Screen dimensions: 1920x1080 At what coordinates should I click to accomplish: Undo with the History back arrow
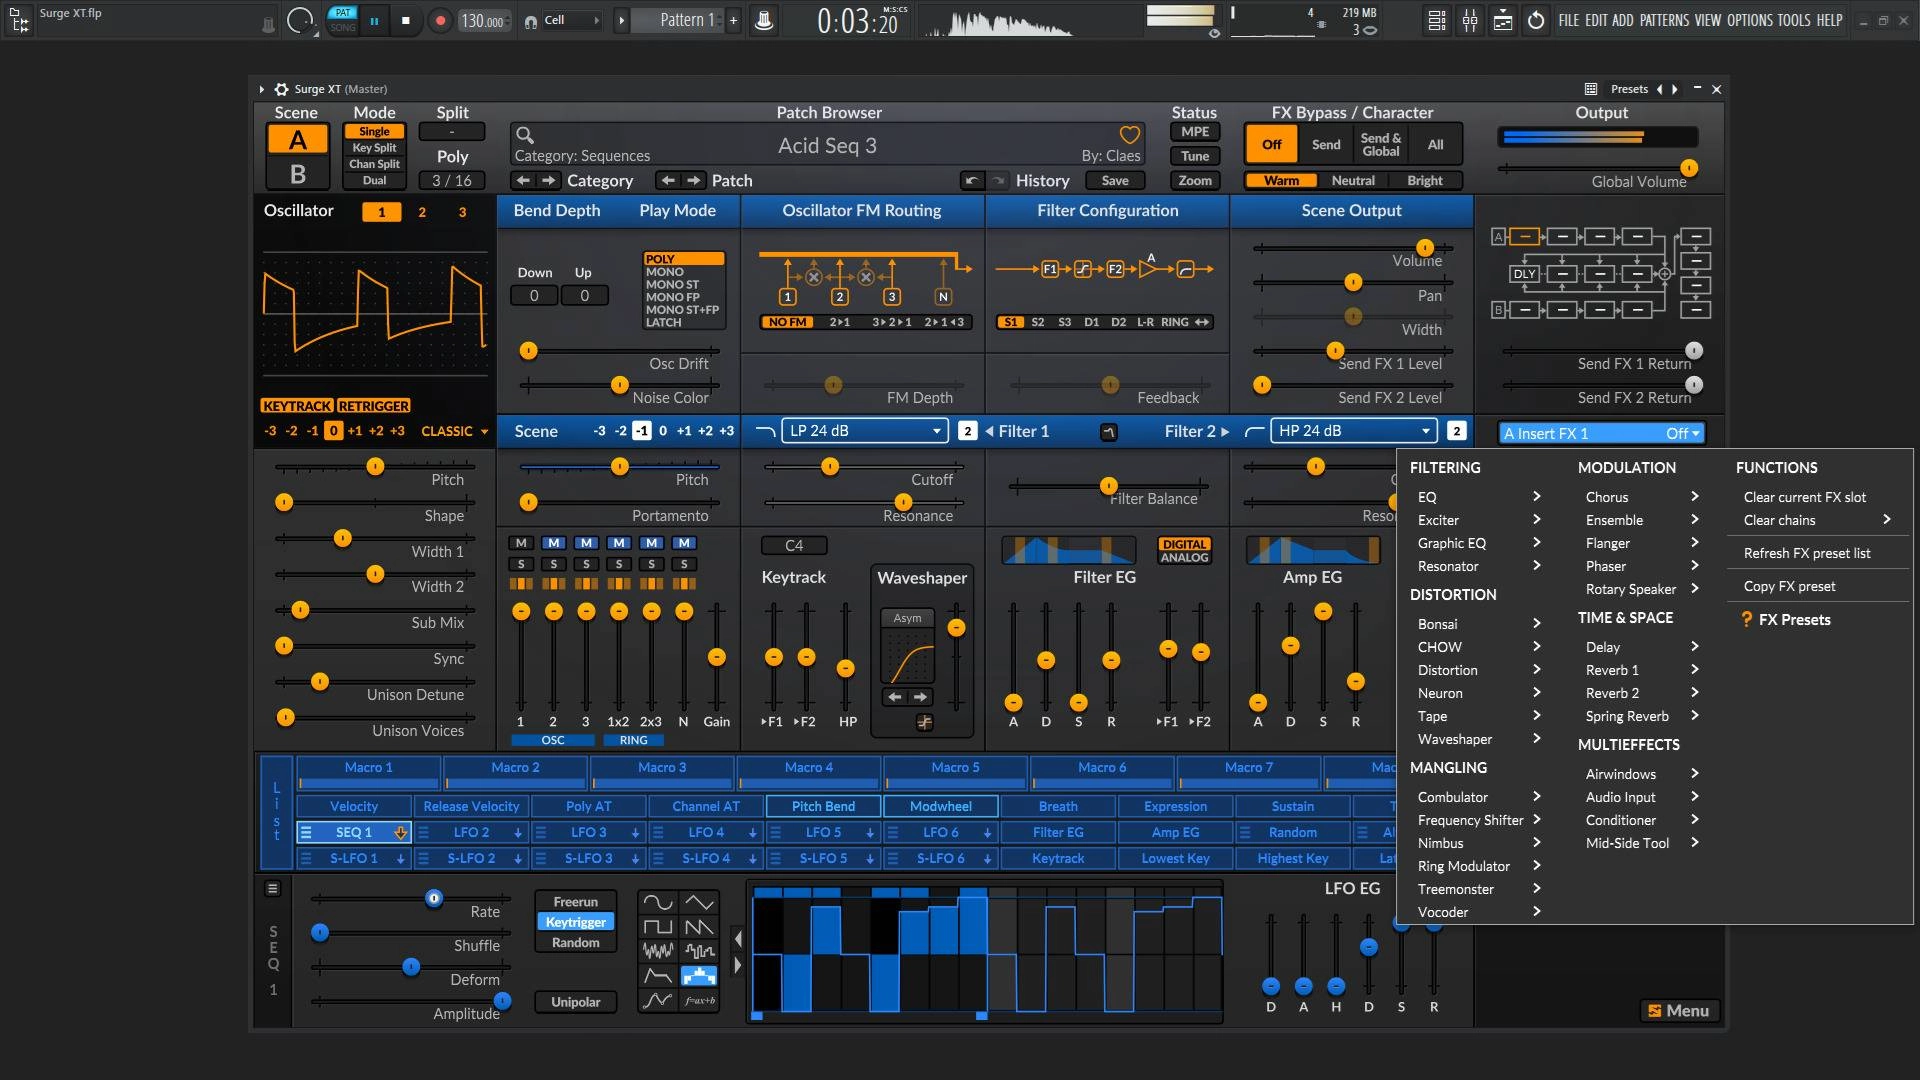click(x=971, y=181)
